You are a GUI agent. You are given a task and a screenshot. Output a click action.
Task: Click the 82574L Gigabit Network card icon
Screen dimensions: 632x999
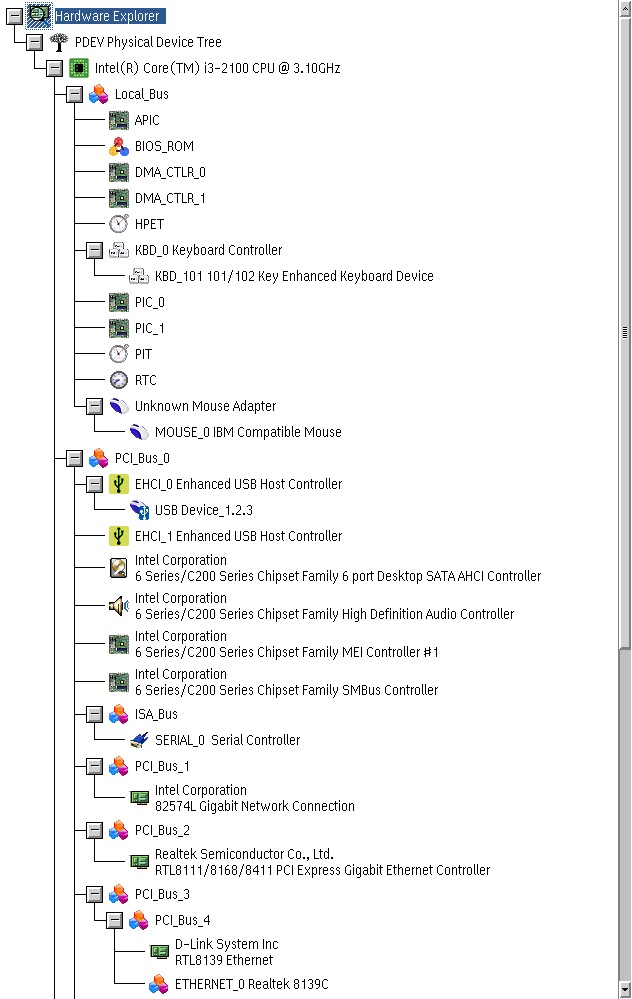139,798
